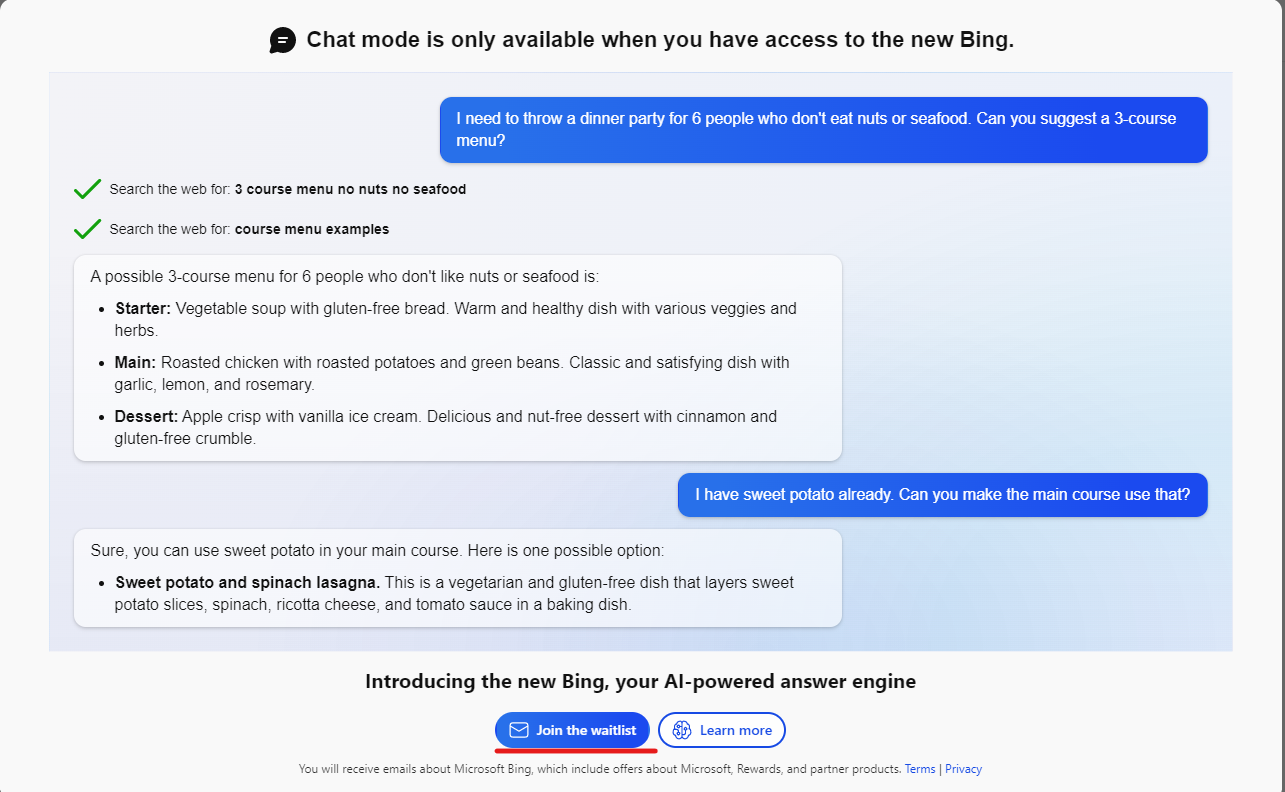Click the sweet potato lasagna response card
This screenshot has height=792, width=1285.
pos(458,578)
